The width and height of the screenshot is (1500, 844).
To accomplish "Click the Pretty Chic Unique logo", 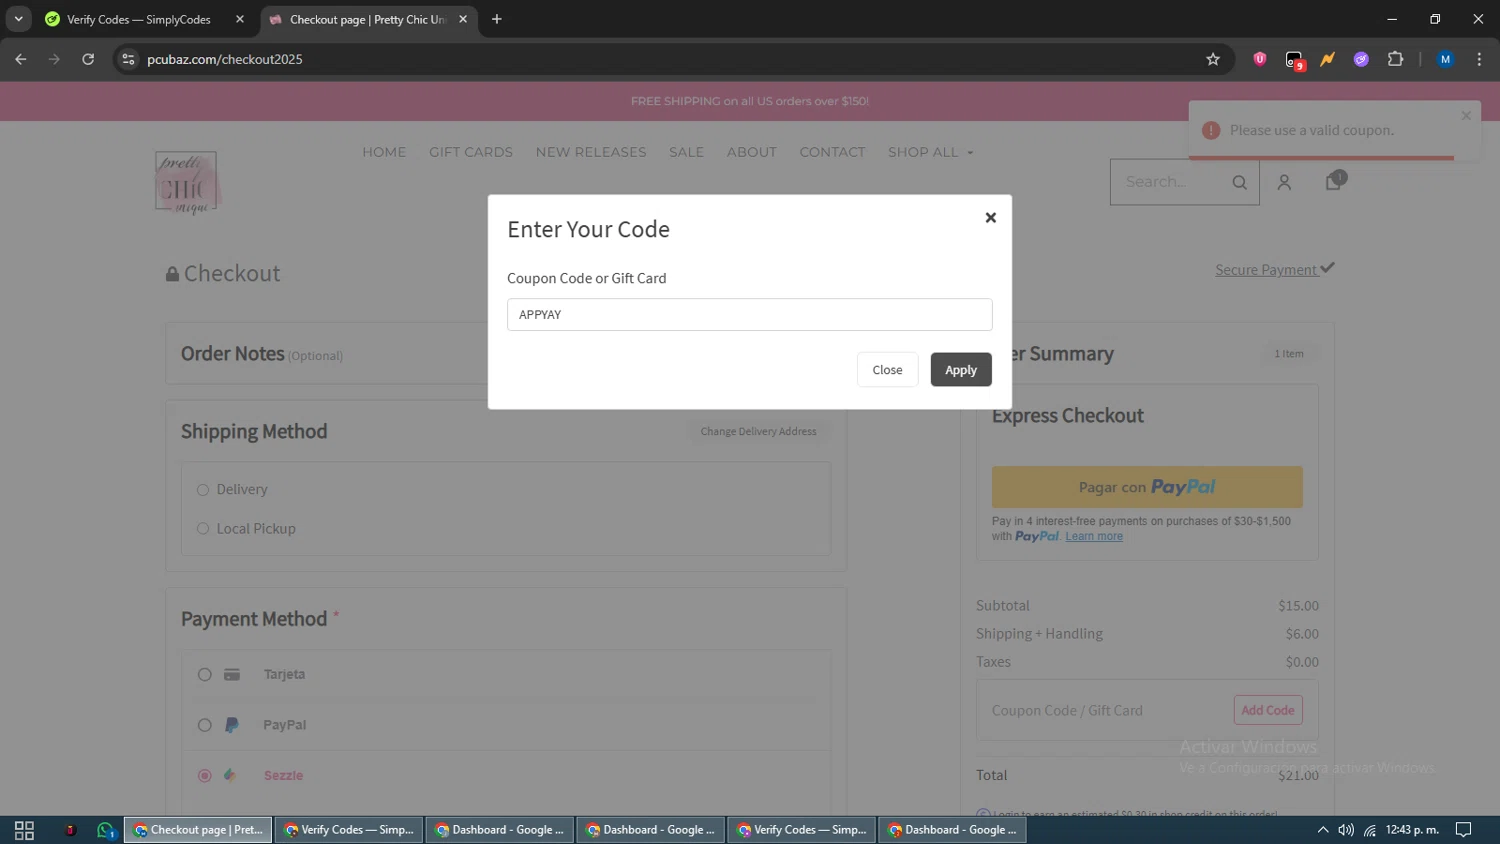I will [x=186, y=182].
